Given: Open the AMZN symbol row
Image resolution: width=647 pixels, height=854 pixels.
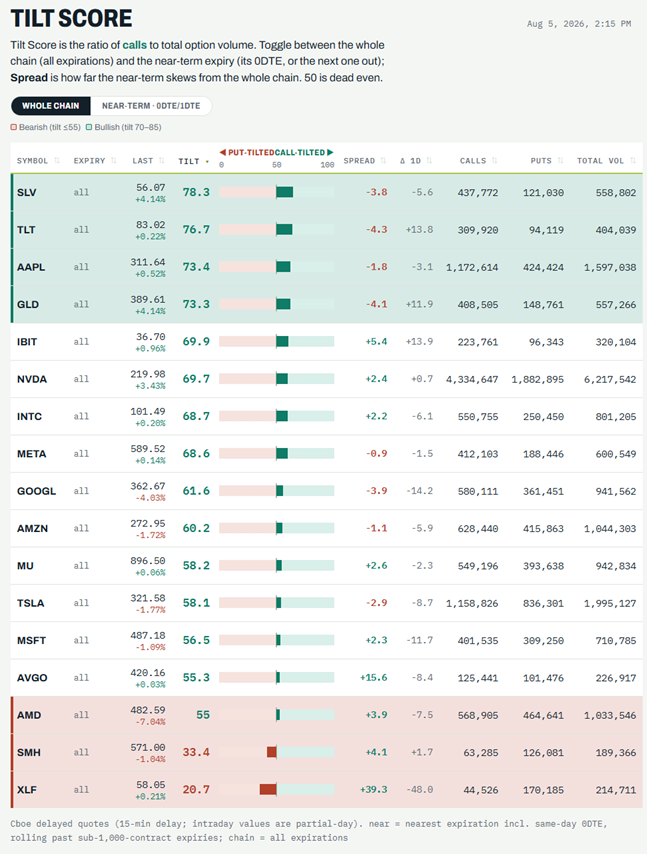Looking at the screenshot, I should (326, 528).
